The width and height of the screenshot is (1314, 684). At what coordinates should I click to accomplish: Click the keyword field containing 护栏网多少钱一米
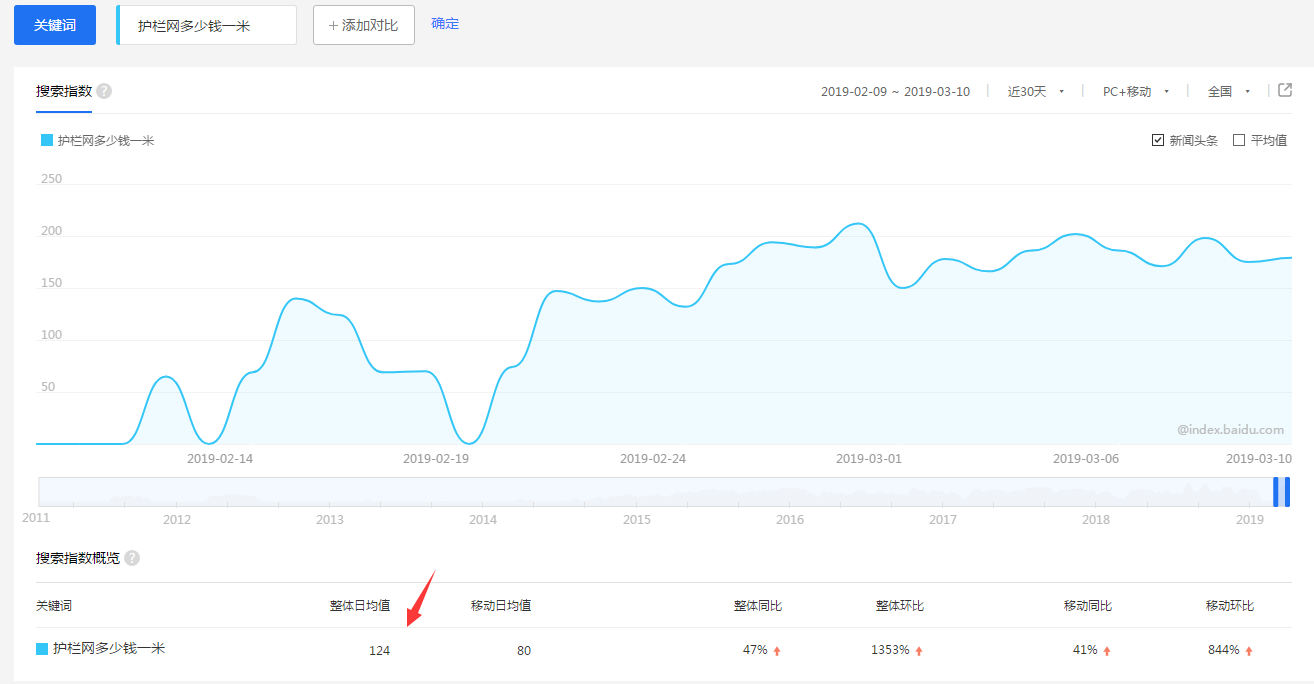(207, 26)
